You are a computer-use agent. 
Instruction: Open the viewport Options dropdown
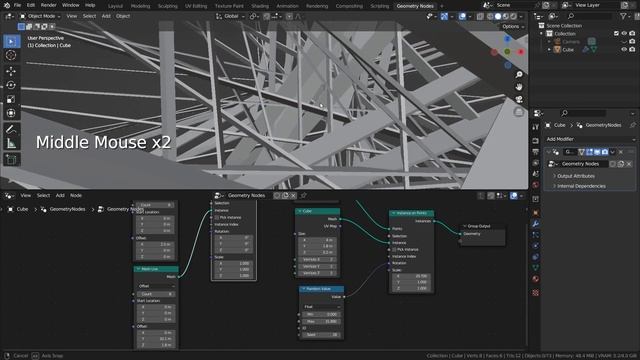coord(513,27)
